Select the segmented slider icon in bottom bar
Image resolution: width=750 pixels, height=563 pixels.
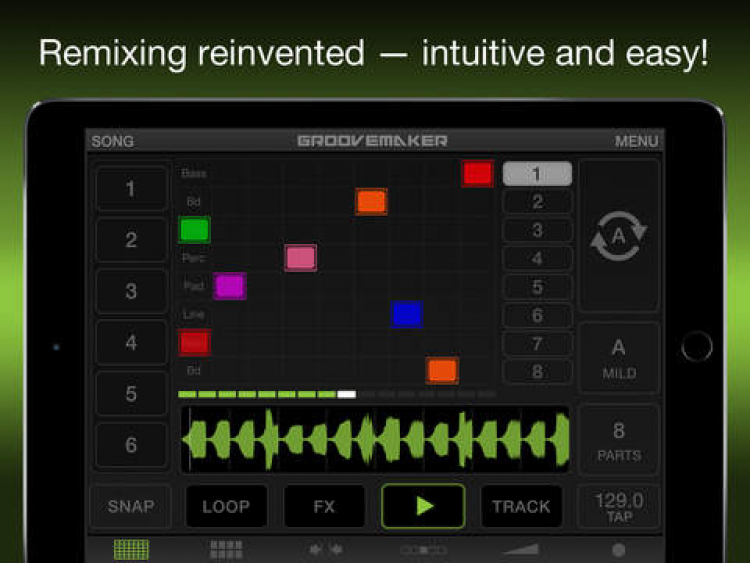click(424, 550)
